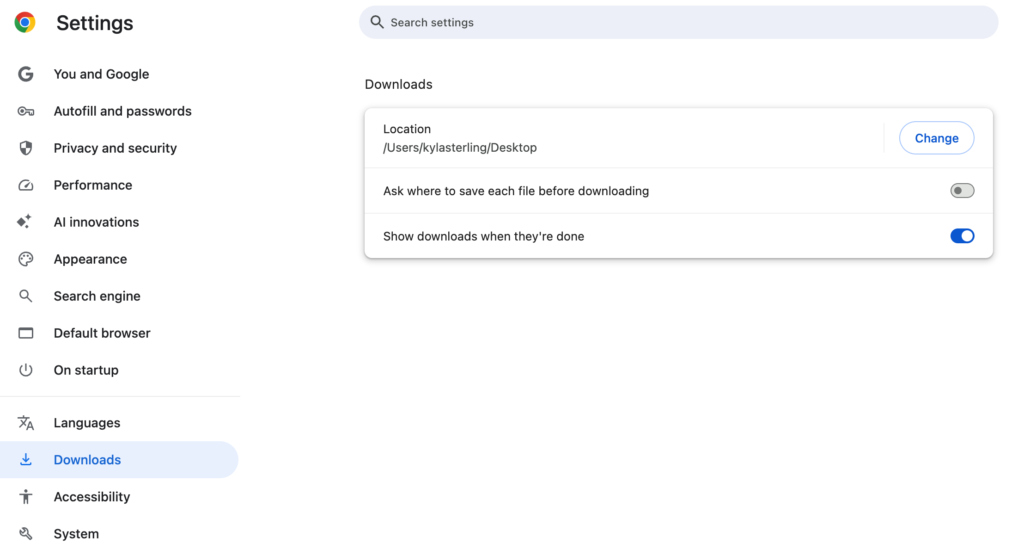The height and width of the screenshot is (555, 1024).
Task: Click the Appearance palette icon
Action: pyautogui.click(x=25, y=259)
